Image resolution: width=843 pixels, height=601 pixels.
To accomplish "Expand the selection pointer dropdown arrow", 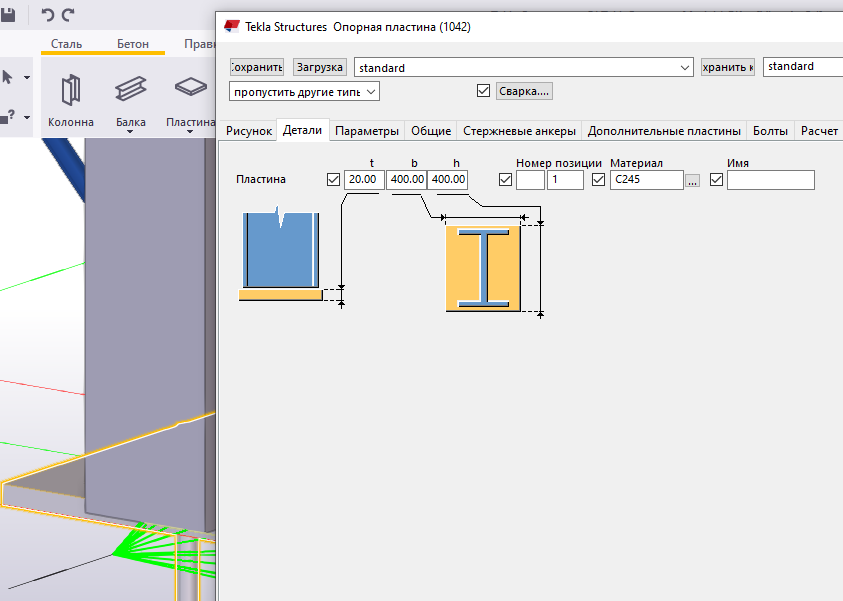I will [x=27, y=78].
